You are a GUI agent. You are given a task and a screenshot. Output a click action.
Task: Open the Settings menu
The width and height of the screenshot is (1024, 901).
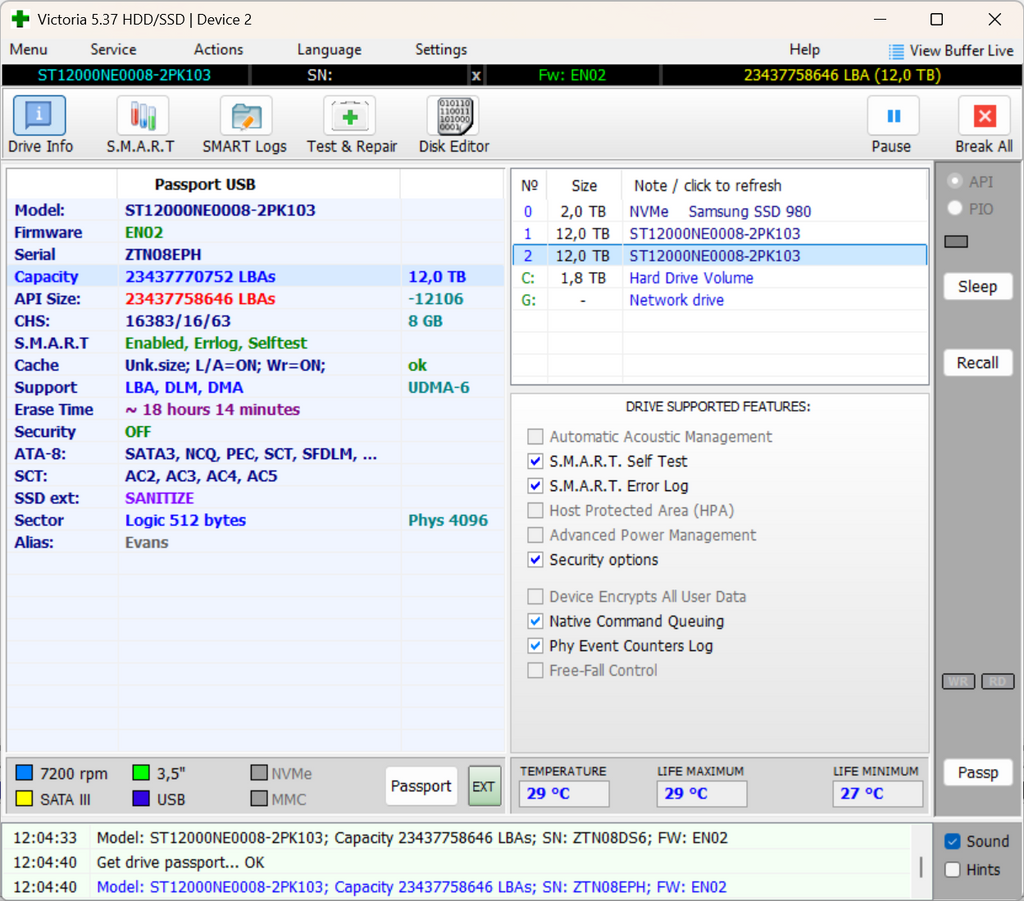(x=441, y=50)
